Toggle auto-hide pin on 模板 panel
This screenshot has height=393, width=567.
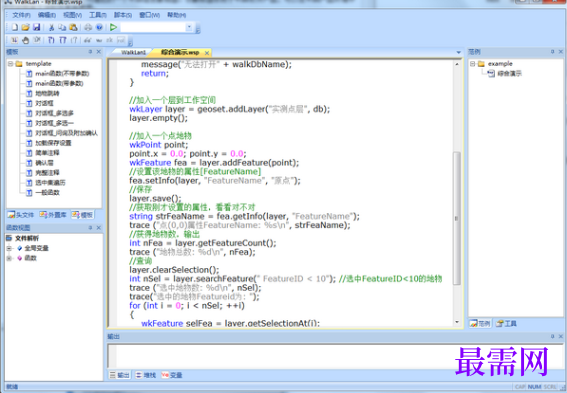[90, 52]
